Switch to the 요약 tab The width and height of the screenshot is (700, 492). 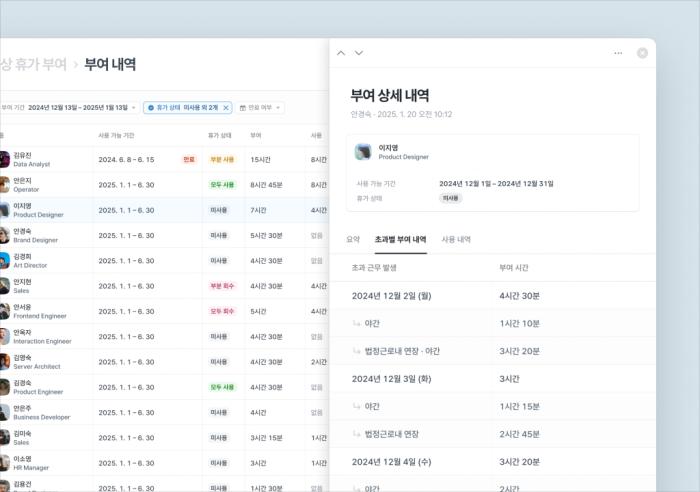(x=353, y=239)
